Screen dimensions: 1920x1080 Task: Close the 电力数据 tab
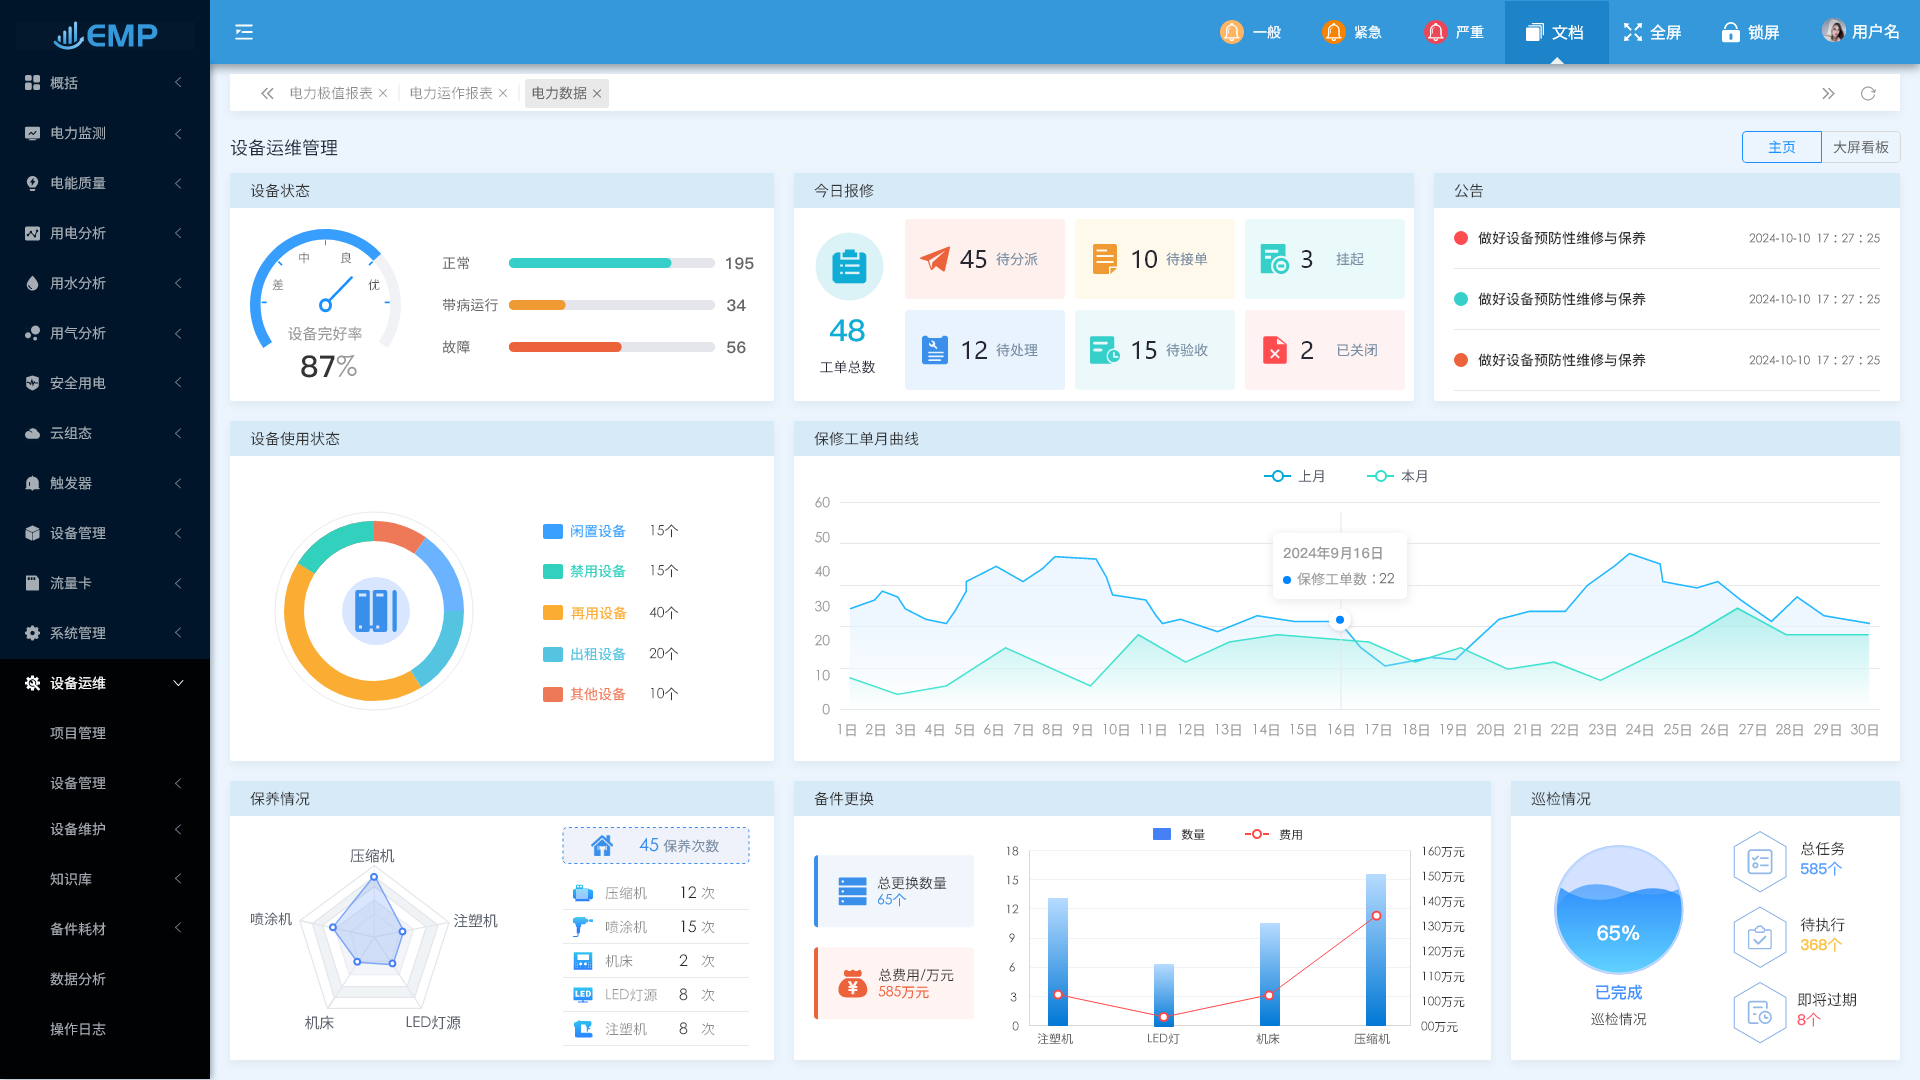(597, 93)
